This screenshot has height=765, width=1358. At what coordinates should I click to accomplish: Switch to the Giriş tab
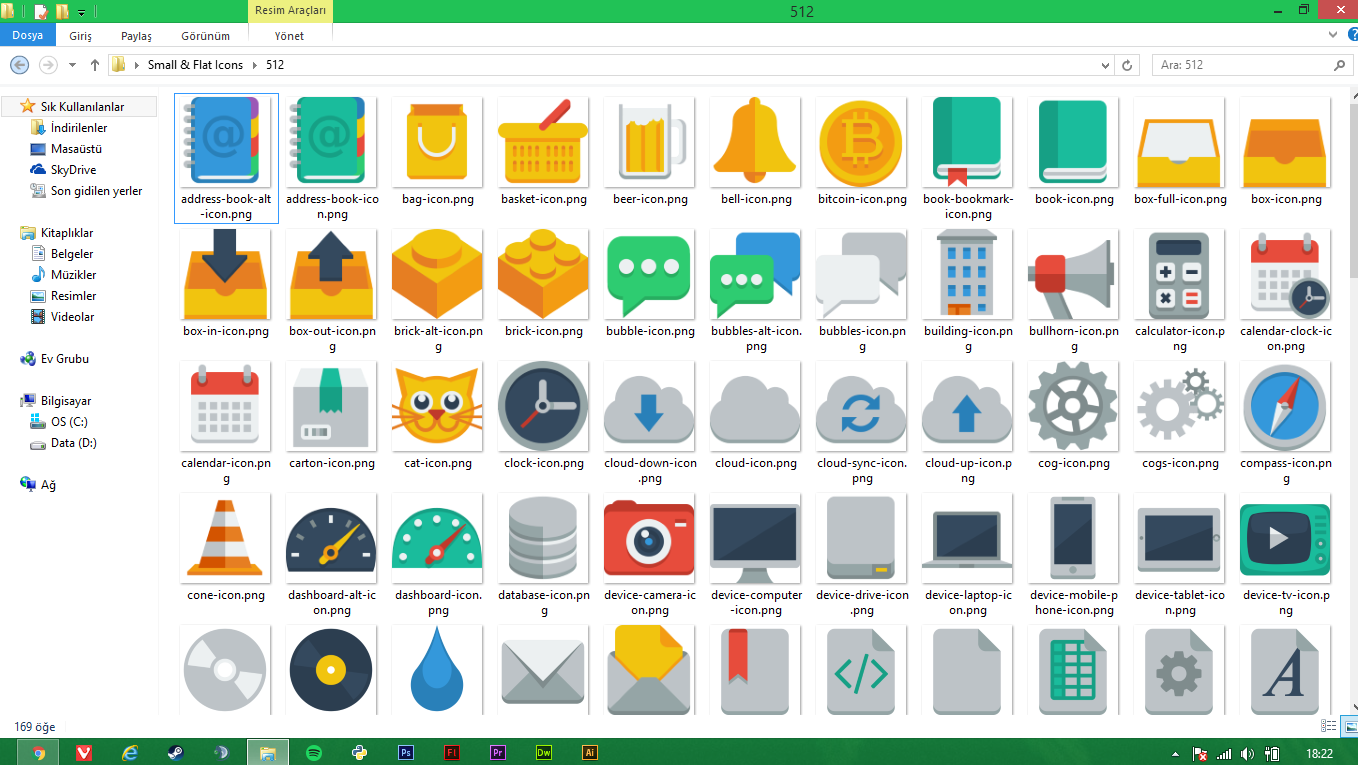coord(81,36)
